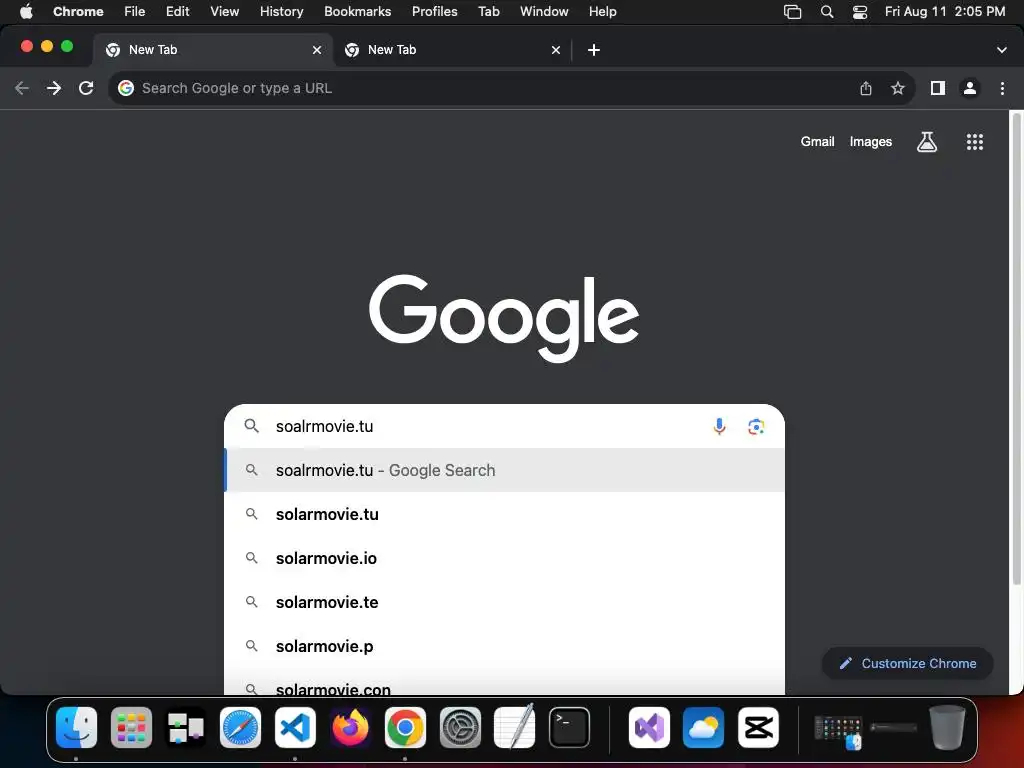Close the first New Tab
The width and height of the screenshot is (1024, 768).
click(317, 50)
